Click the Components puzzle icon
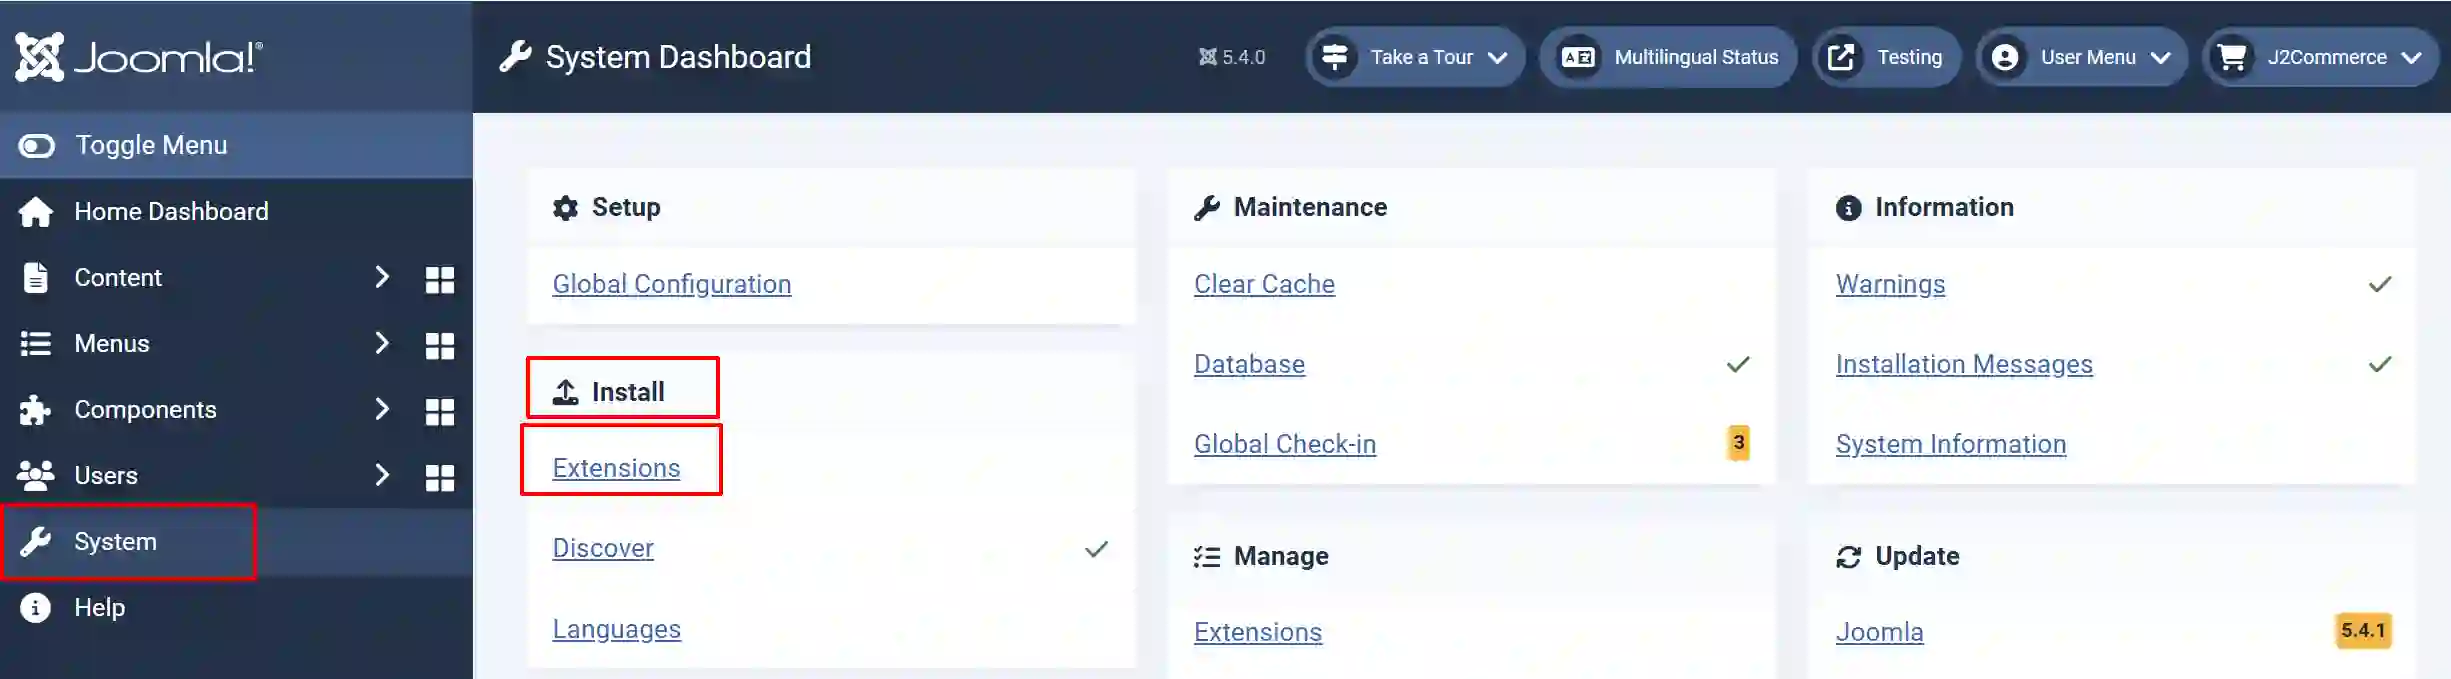The height and width of the screenshot is (679, 2451). [36, 410]
